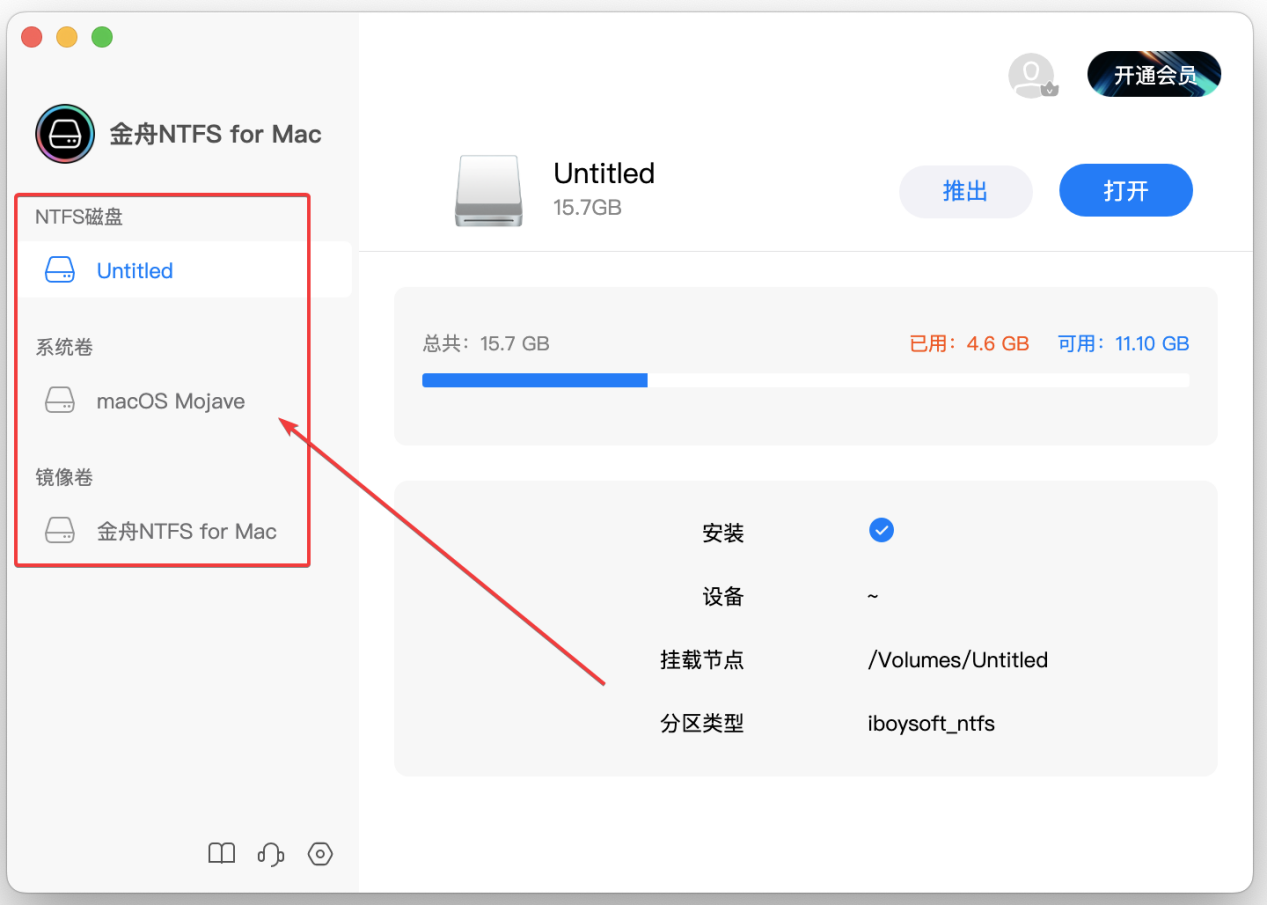
Task: Open the disk with 打开 button
Action: [x=1126, y=191]
